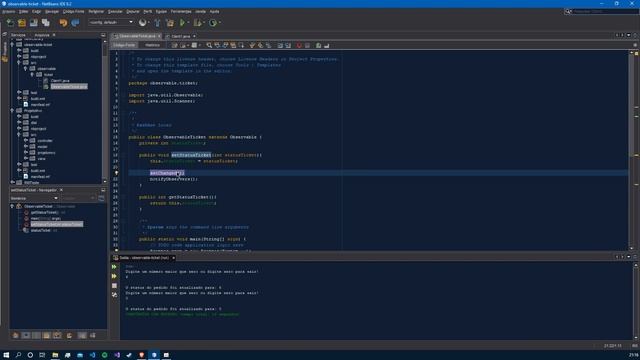The image size is (640, 360).
Task: Select ObservableTicket.java in the project tree
Action: click(69, 87)
